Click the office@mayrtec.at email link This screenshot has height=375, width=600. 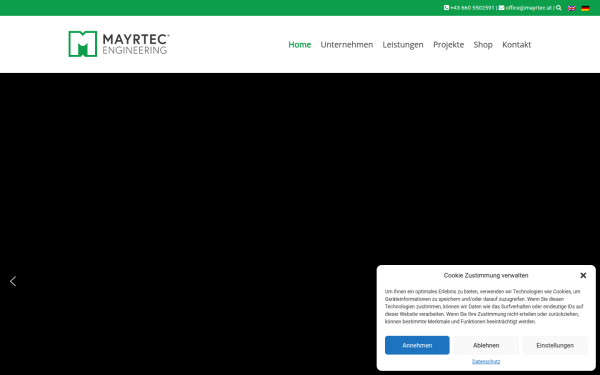click(x=529, y=8)
